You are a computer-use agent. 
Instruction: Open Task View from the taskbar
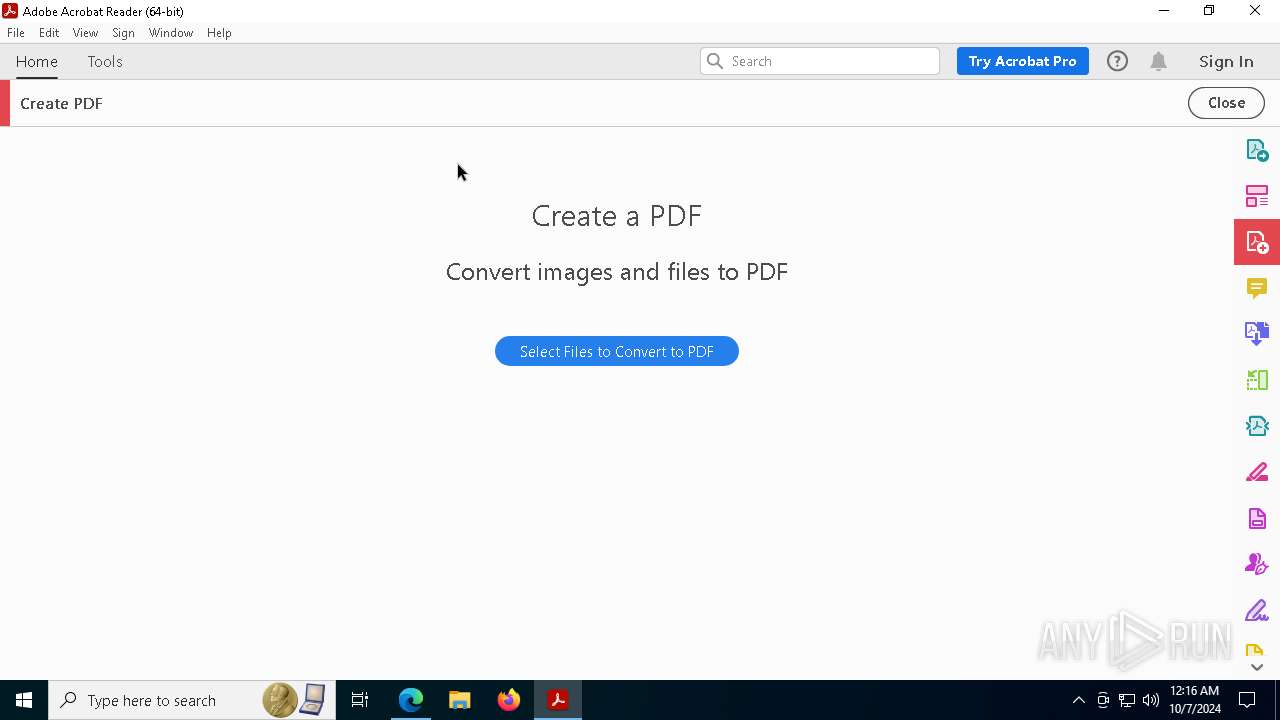pos(360,700)
